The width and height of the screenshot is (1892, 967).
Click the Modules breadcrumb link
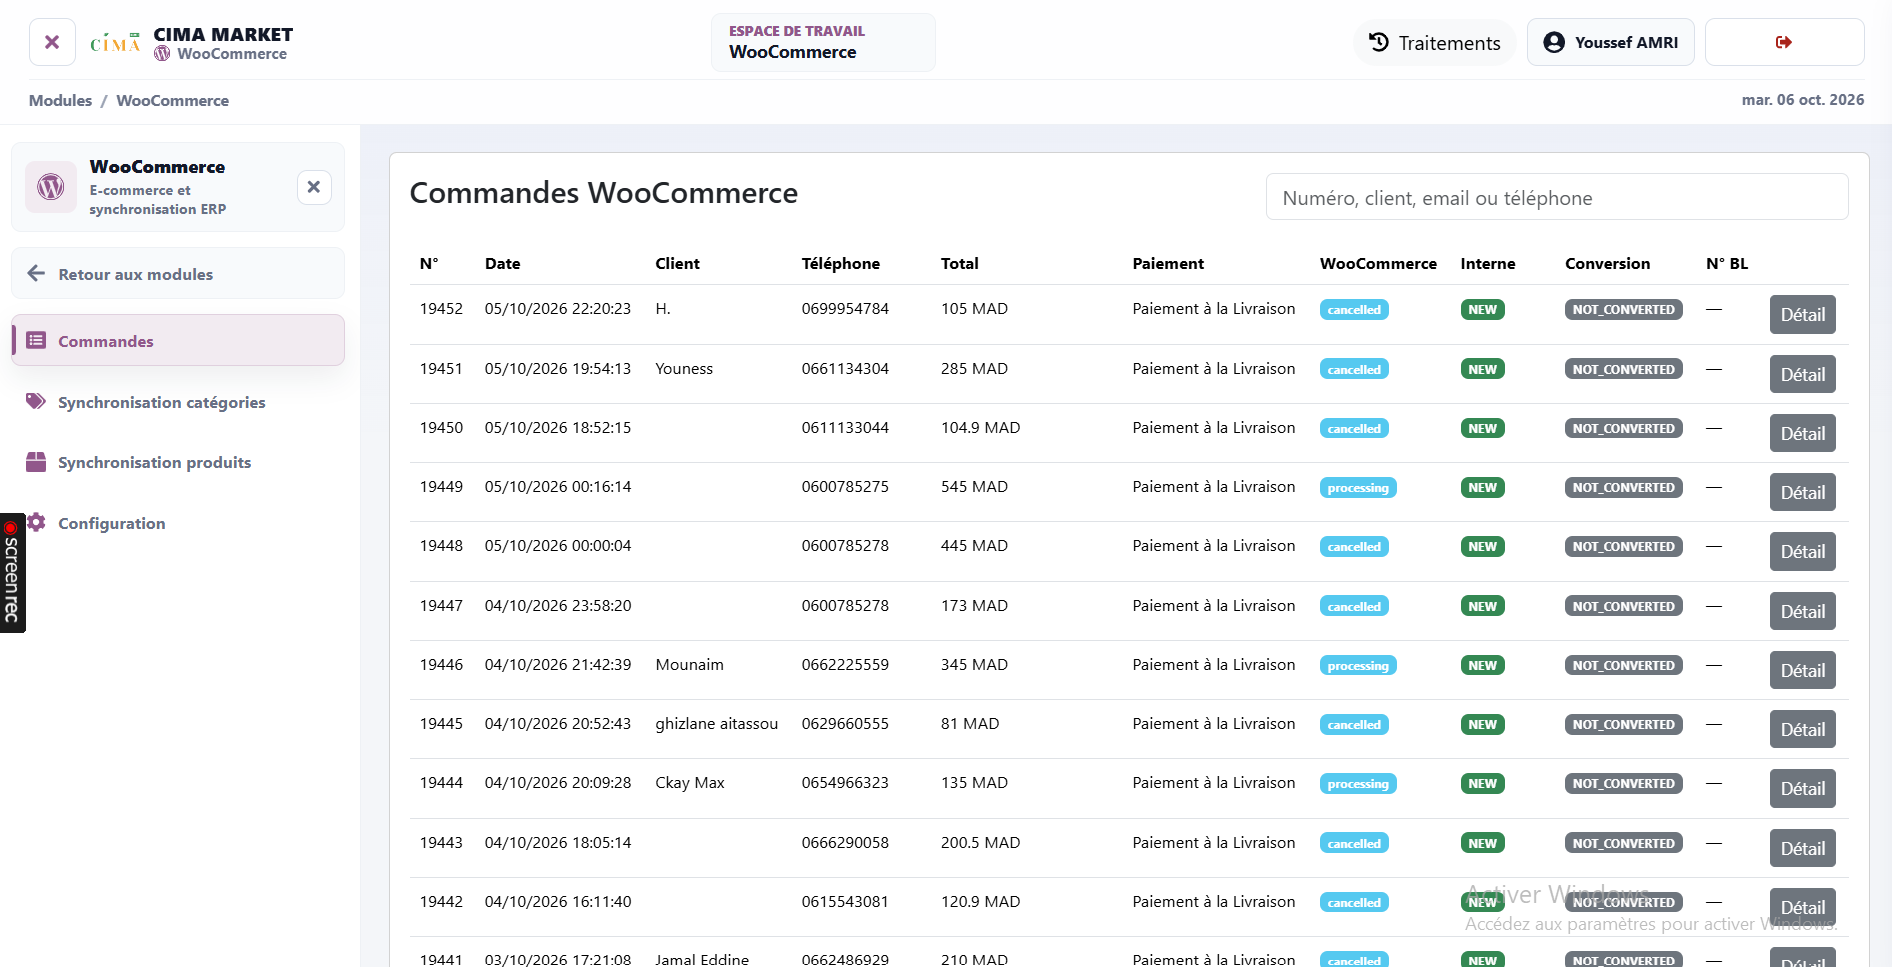coord(60,100)
